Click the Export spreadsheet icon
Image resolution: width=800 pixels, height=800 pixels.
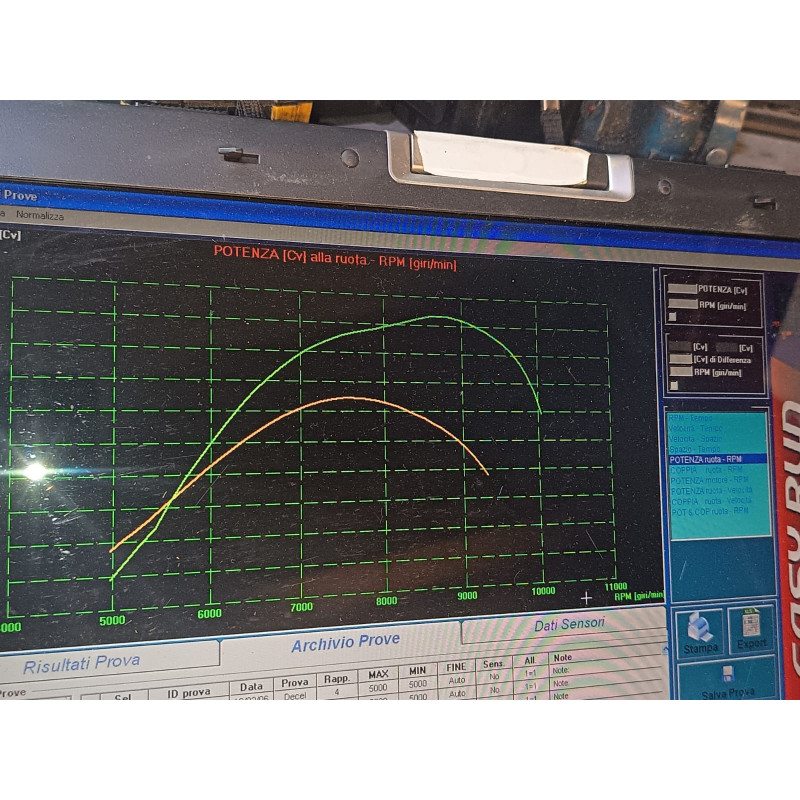tap(751, 623)
